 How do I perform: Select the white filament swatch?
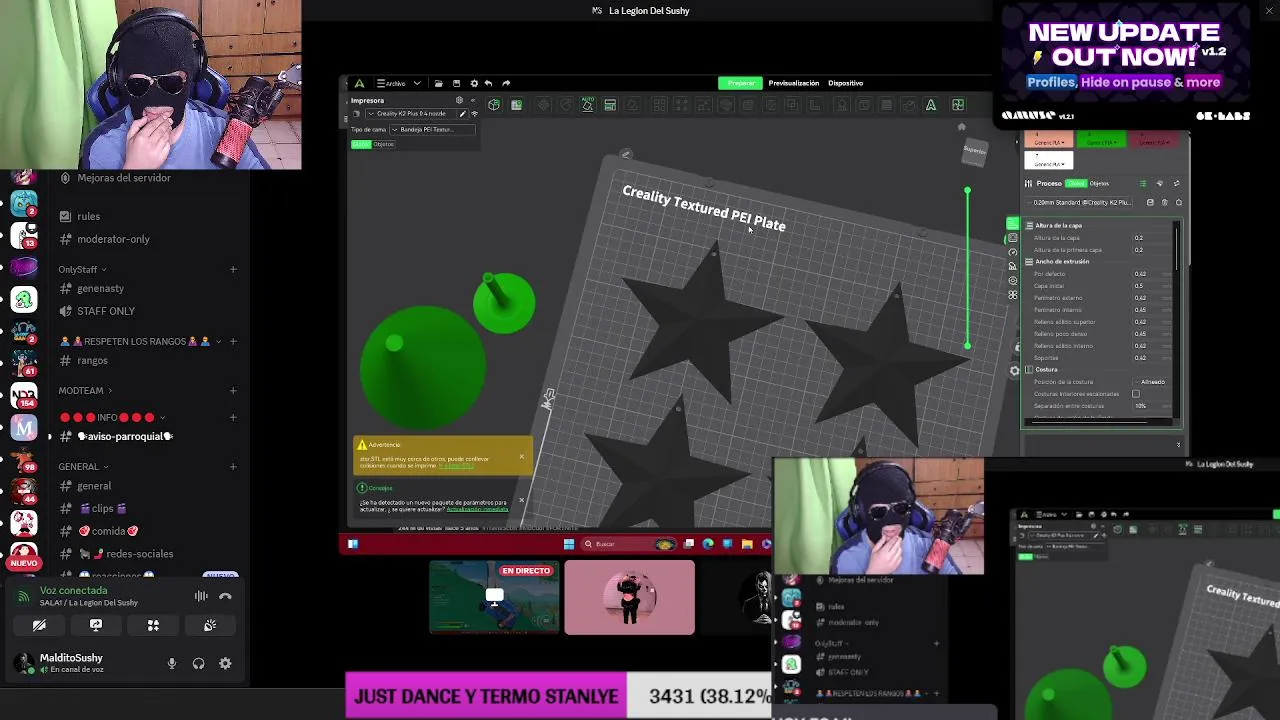pyautogui.click(x=1048, y=160)
